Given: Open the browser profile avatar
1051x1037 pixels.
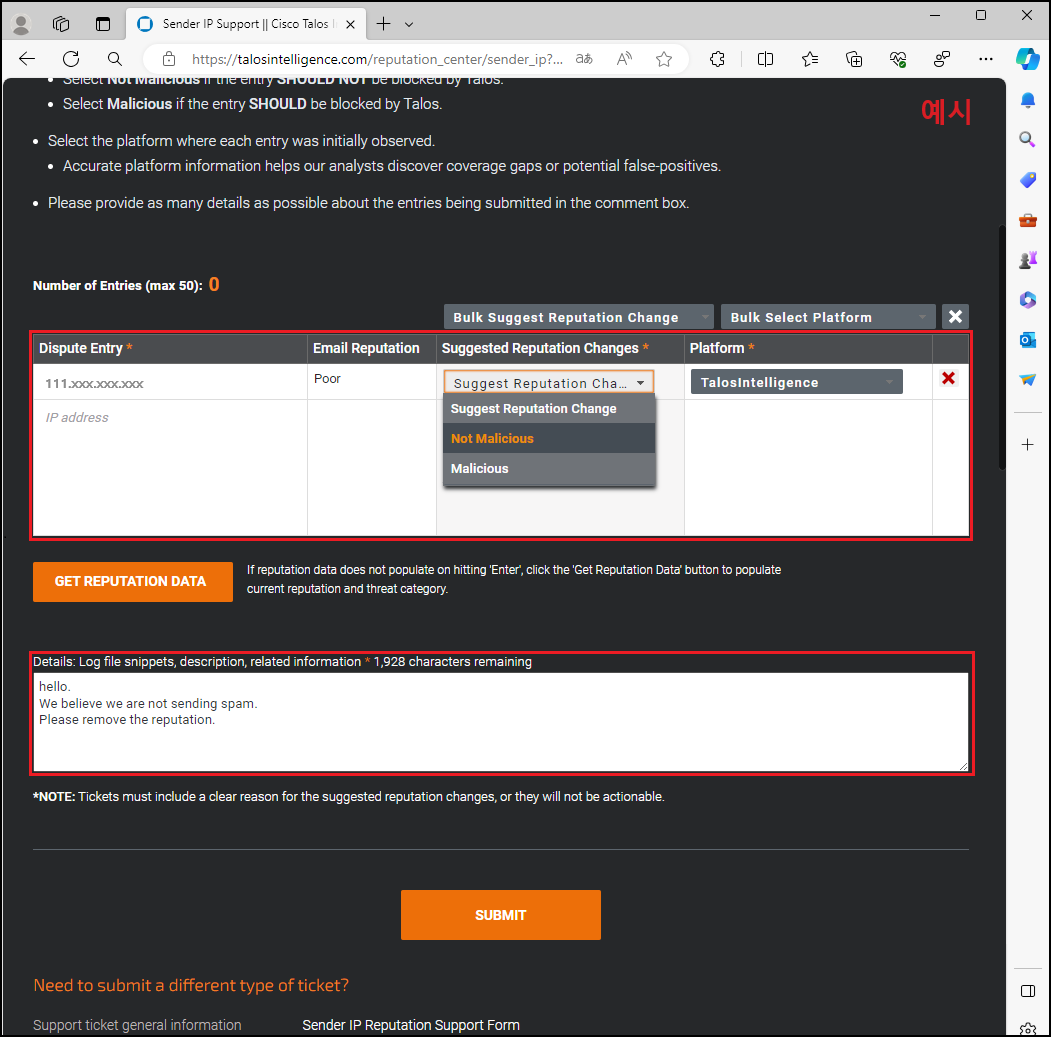Looking at the screenshot, I should [x=21, y=24].
